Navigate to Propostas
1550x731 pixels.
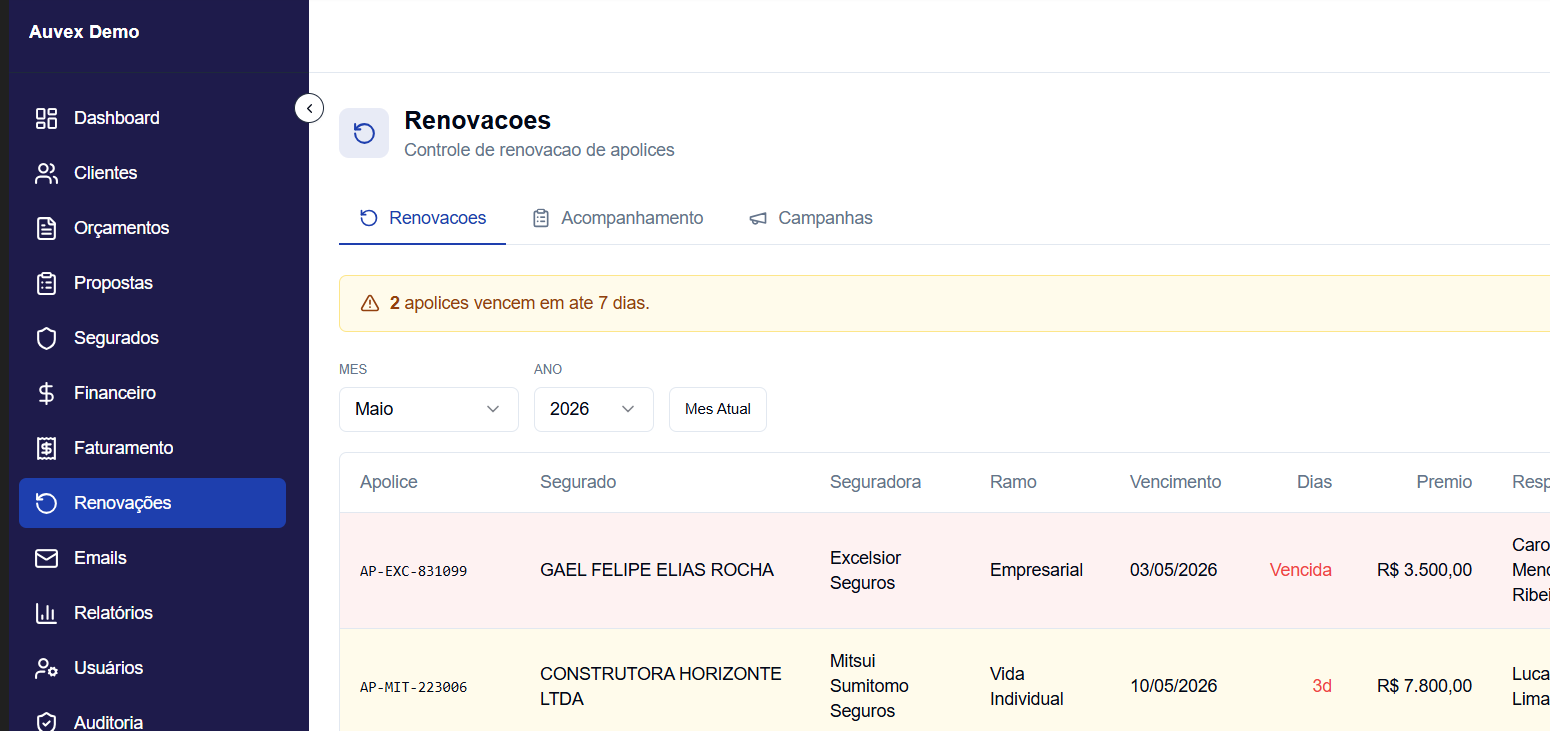coord(152,283)
